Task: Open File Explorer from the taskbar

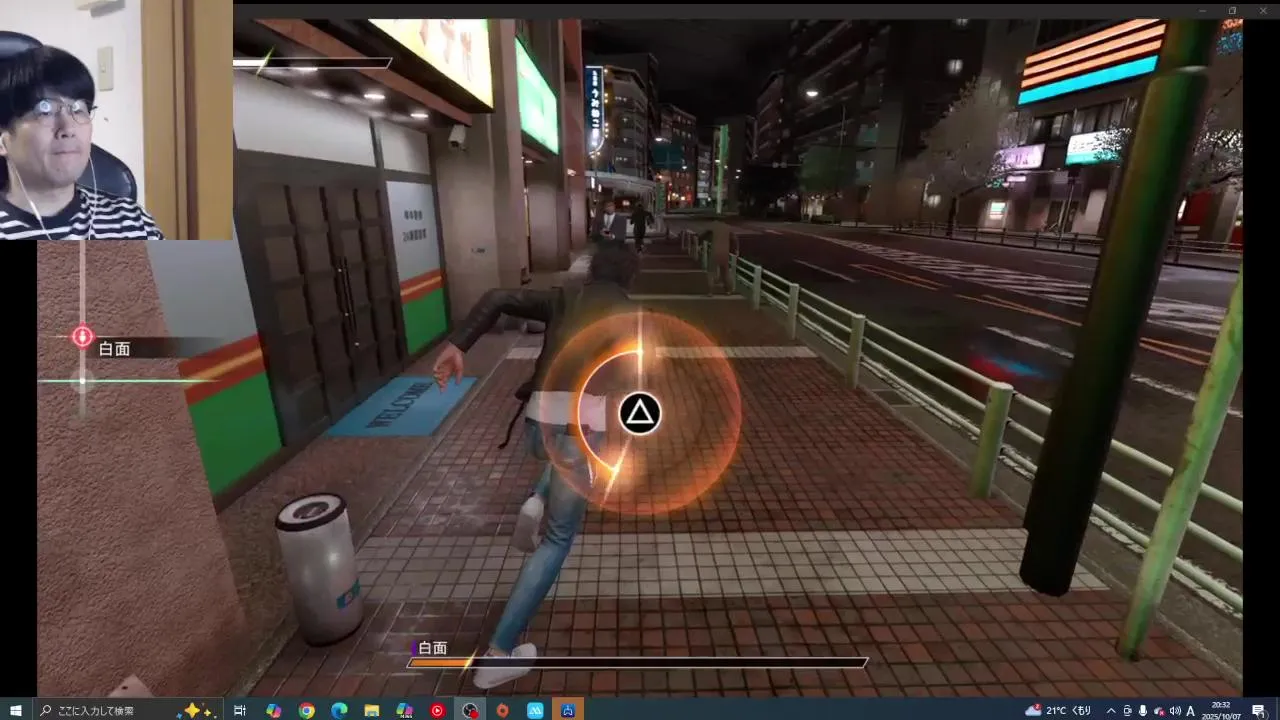Action: (372, 710)
